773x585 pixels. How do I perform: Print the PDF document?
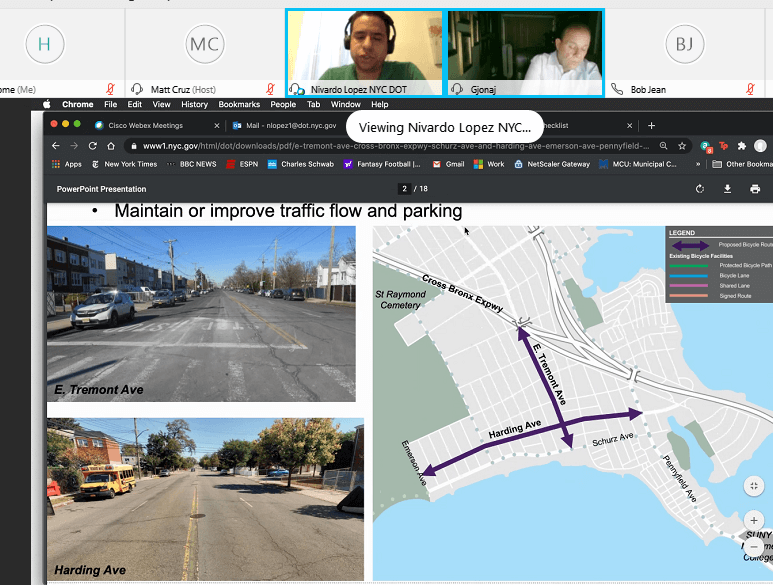click(755, 189)
